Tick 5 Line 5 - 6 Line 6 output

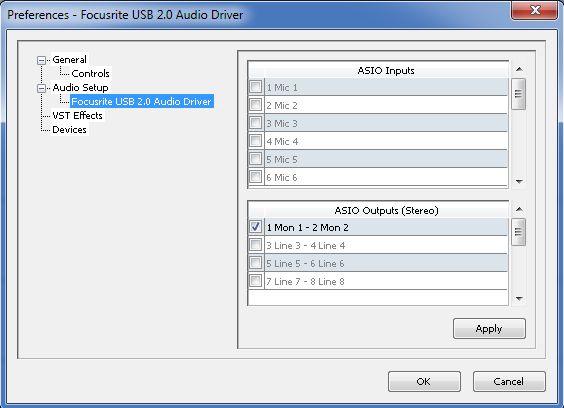256,263
